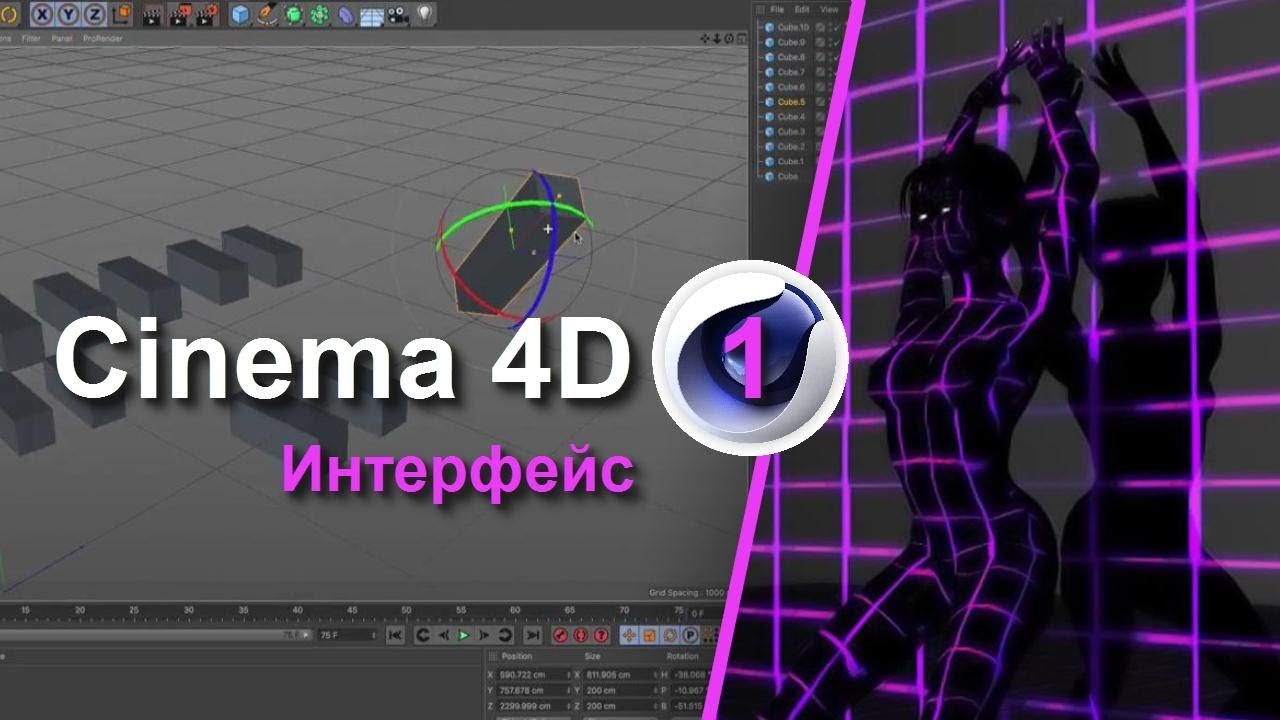This screenshot has height=720, width=1280.
Task: Select Cube.9 in object list
Action: tap(790, 42)
